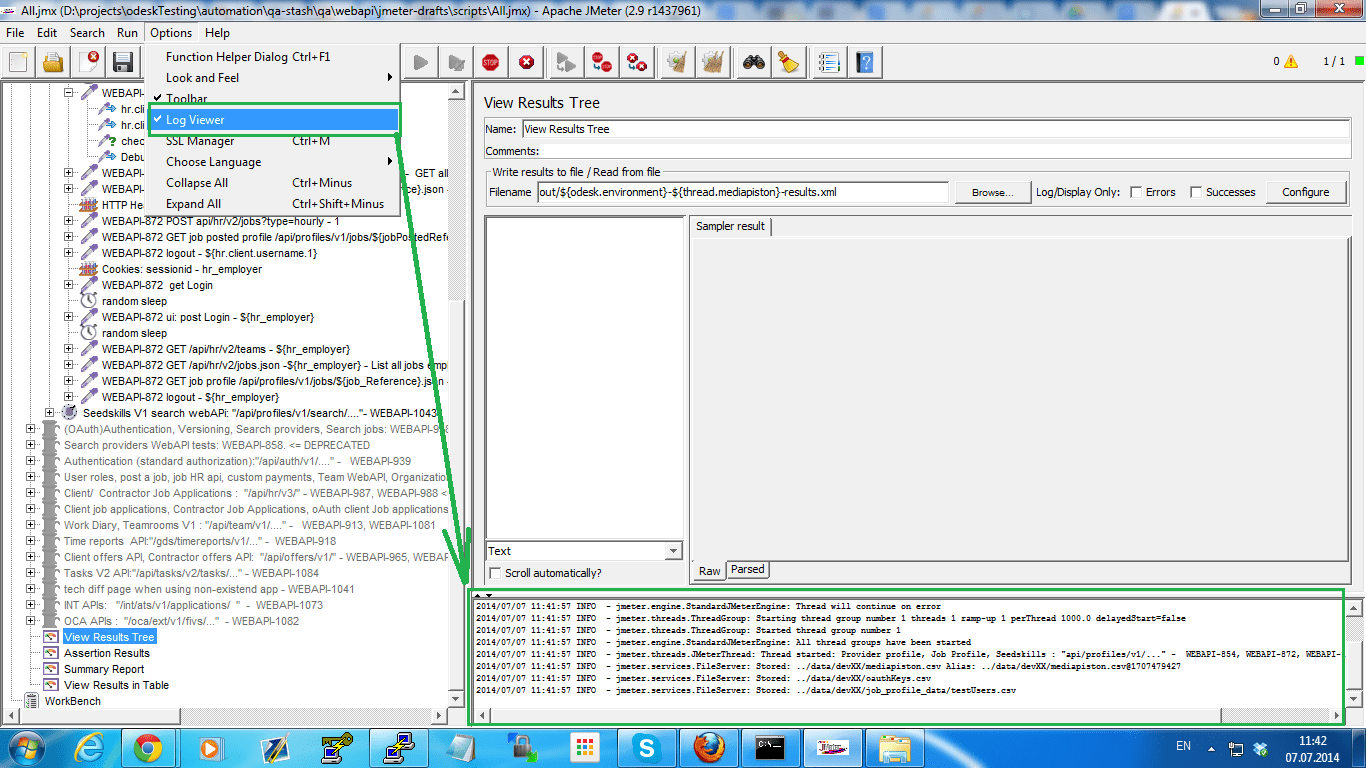Expand the OCA APIs node
Image resolution: width=1366 pixels, height=768 pixels.
31,621
